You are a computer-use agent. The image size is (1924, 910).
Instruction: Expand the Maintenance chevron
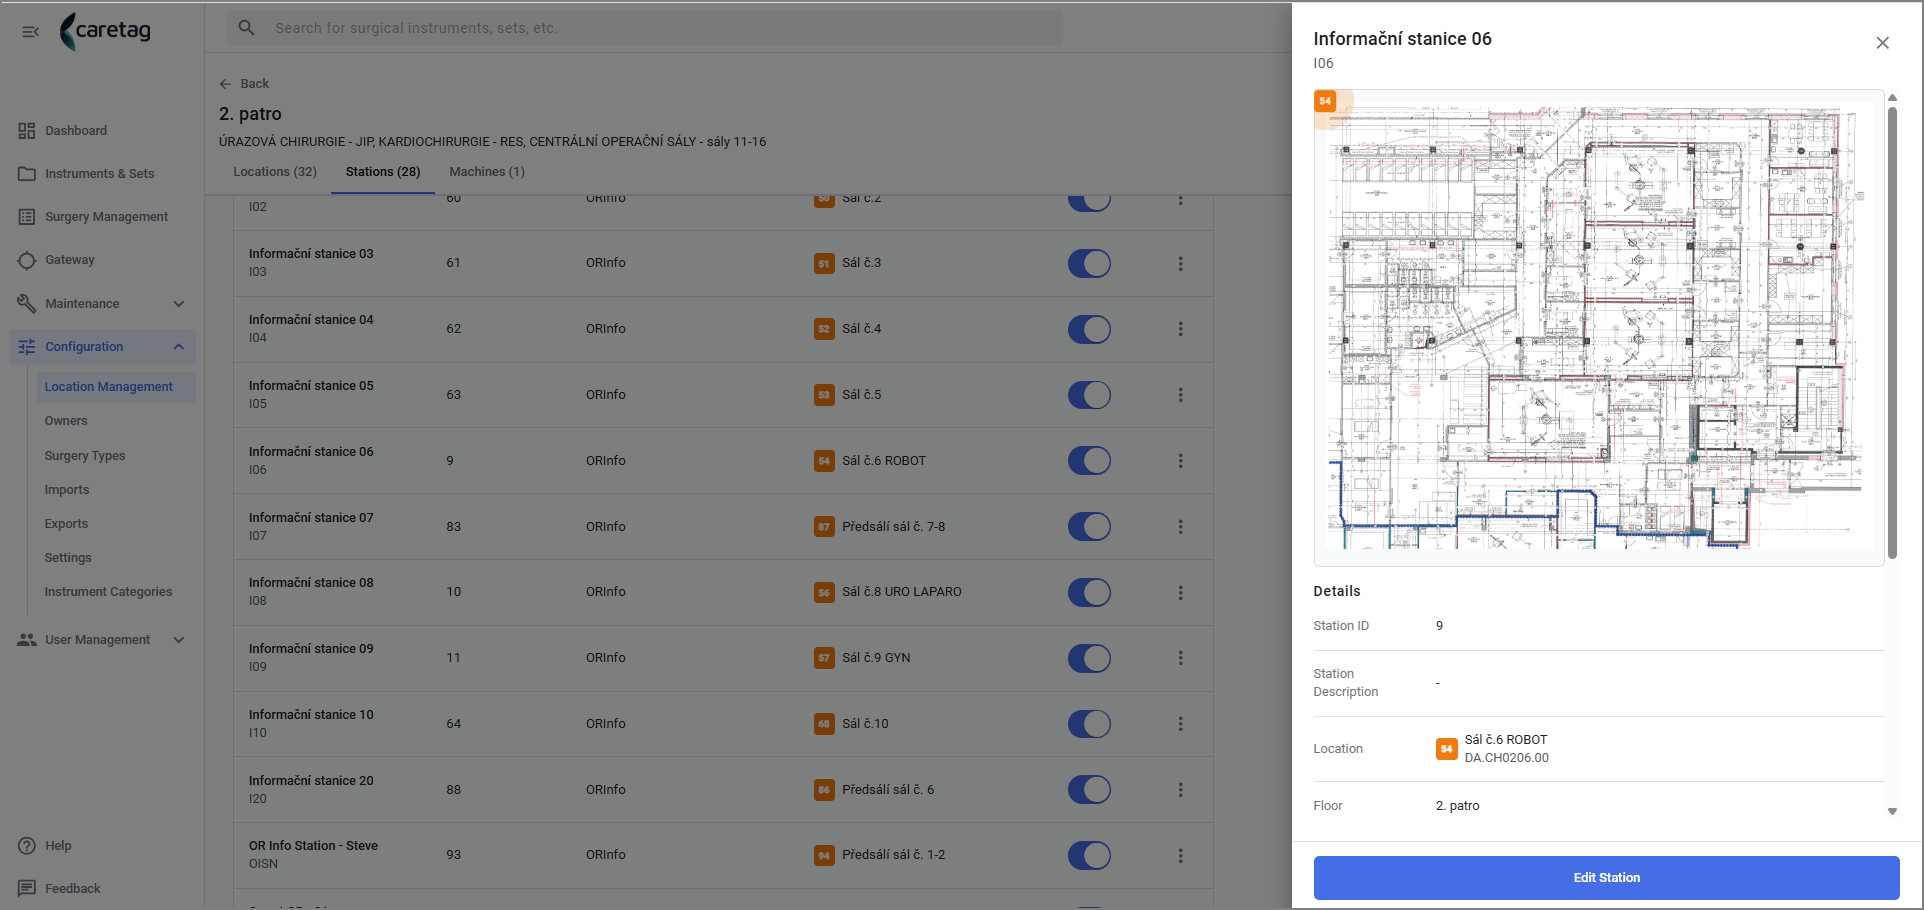[179, 304]
